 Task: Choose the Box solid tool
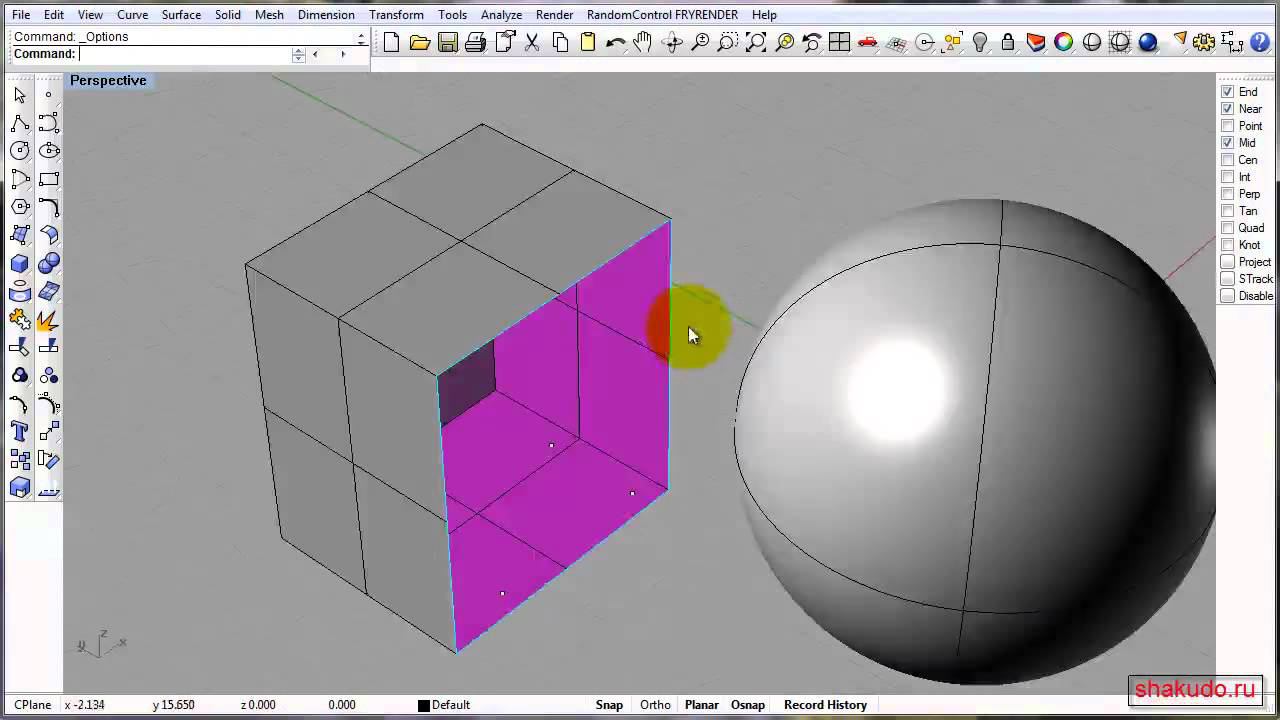pos(19,263)
